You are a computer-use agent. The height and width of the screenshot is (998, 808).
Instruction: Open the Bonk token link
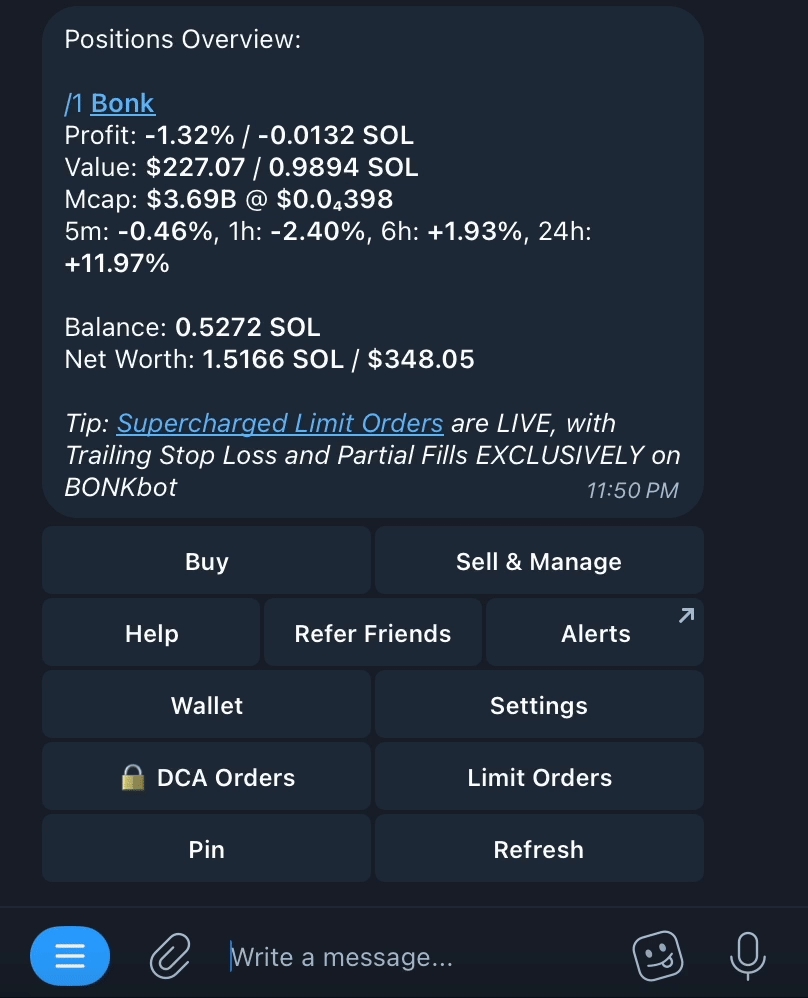coord(123,103)
